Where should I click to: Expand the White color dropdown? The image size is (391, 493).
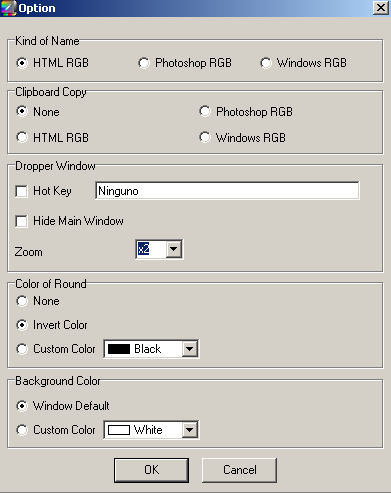(190, 430)
